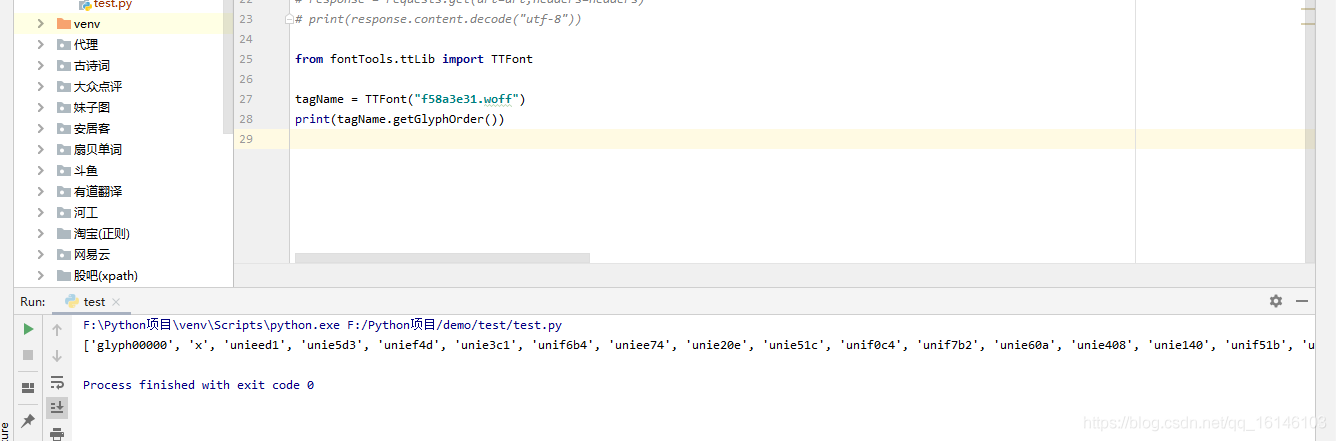Expand the 有道翻译 folder
This screenshot has width=1336, height=441.
(x=40, y=192)
